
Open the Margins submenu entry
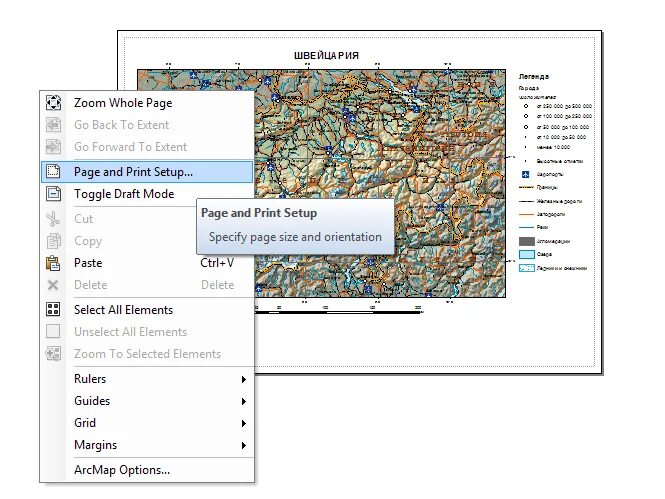[147, 445]
